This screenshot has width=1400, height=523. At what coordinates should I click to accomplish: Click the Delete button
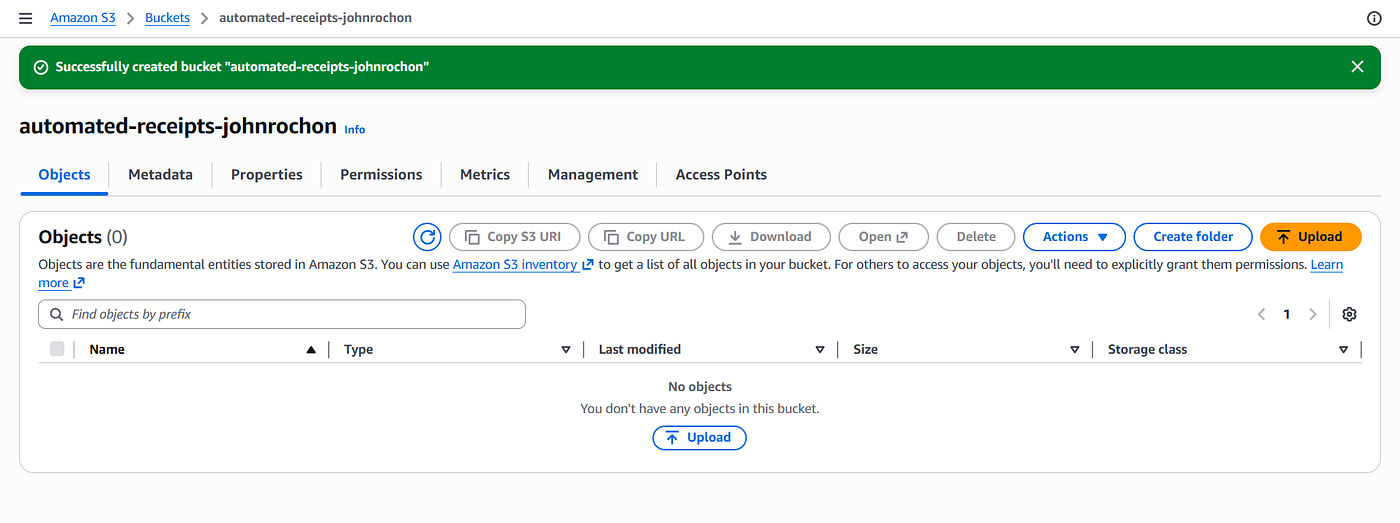(976, 237)
